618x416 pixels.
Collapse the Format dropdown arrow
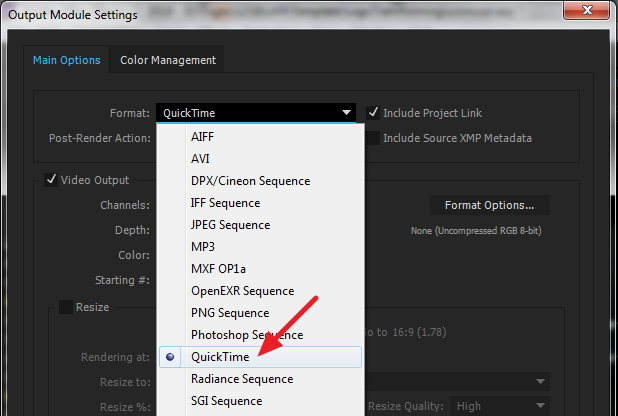(x=346, y=113)
